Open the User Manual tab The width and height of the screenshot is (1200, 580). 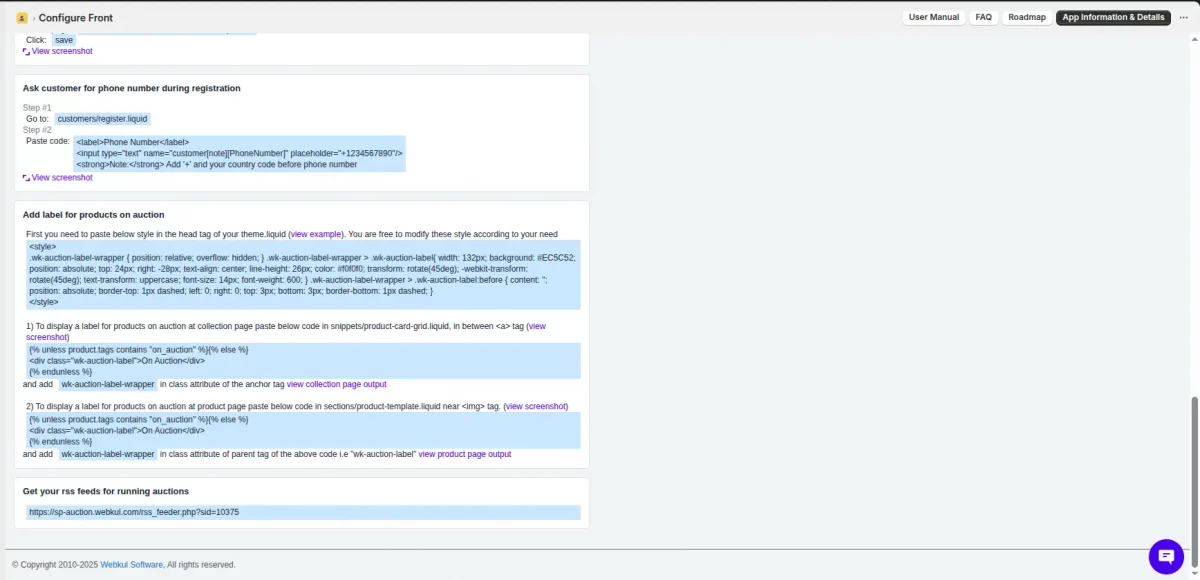coord(933,17)
